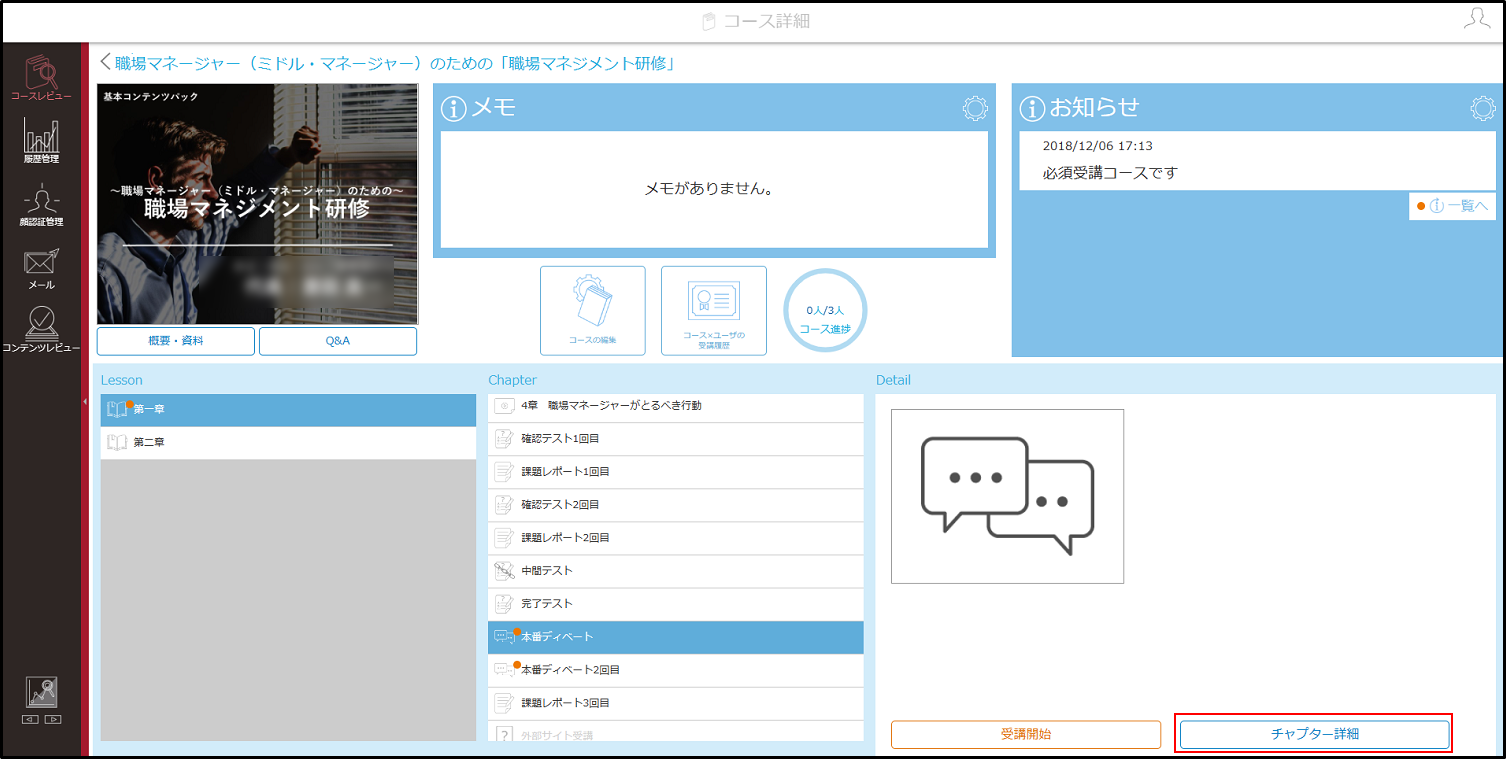The height and width of the screenshot is (759, 1506).
Task: Click the コース進捗 progress circle
Action: pyautogui.click(x=825, y=311)
